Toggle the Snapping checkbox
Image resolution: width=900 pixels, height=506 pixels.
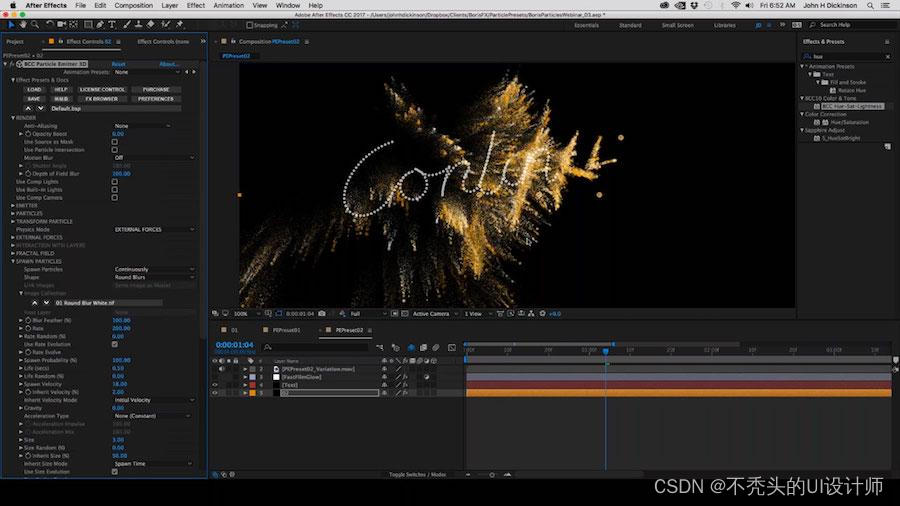coord(250,25)
